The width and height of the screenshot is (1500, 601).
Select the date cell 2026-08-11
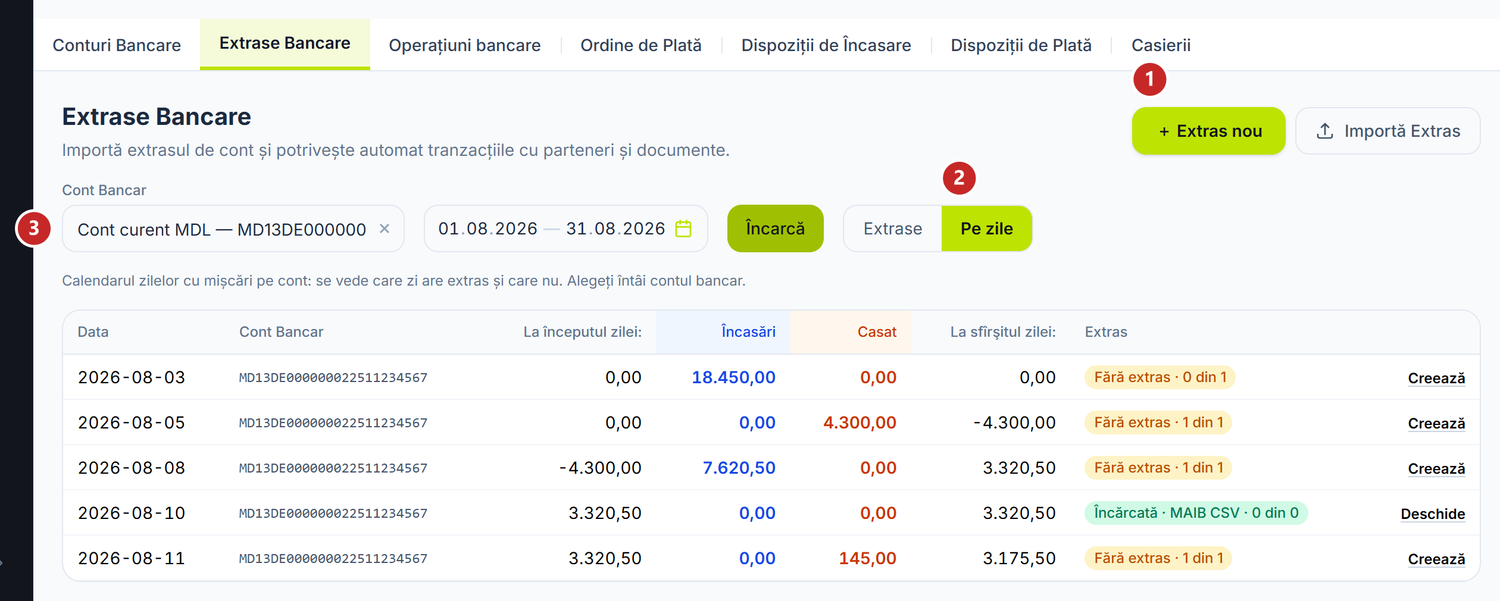pos(131,557)
